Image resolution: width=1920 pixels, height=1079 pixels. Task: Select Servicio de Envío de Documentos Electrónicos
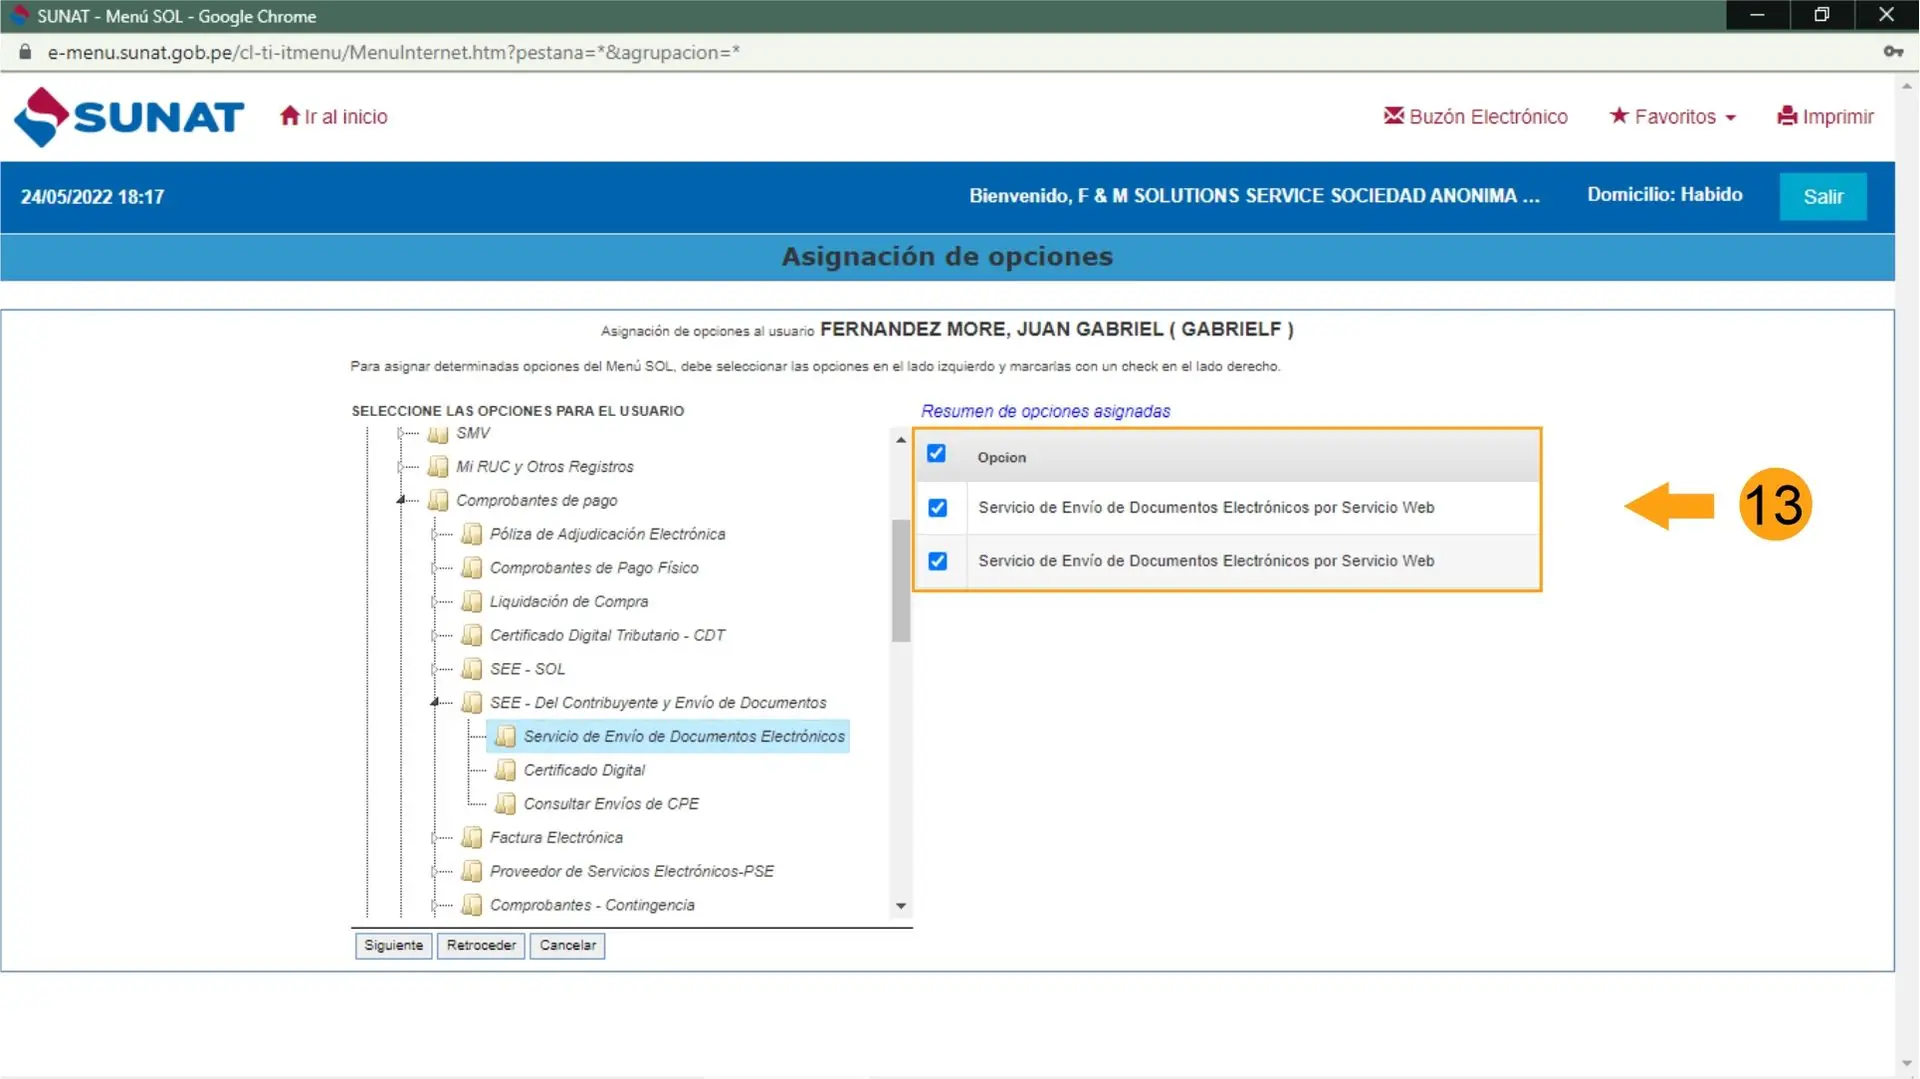pyautogui.click(x=684, y=737)
